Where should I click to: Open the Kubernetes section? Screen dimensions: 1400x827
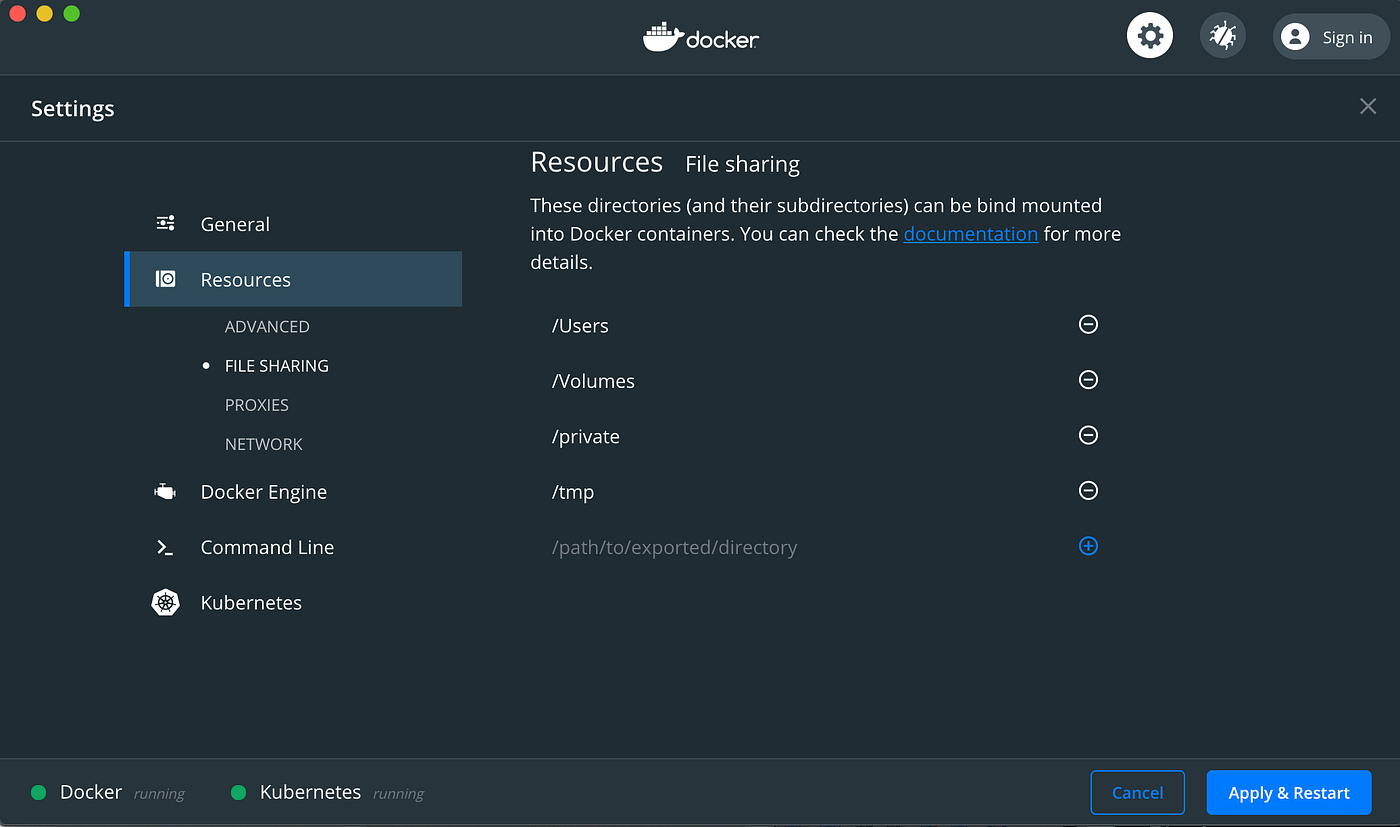tap(293, 603)
